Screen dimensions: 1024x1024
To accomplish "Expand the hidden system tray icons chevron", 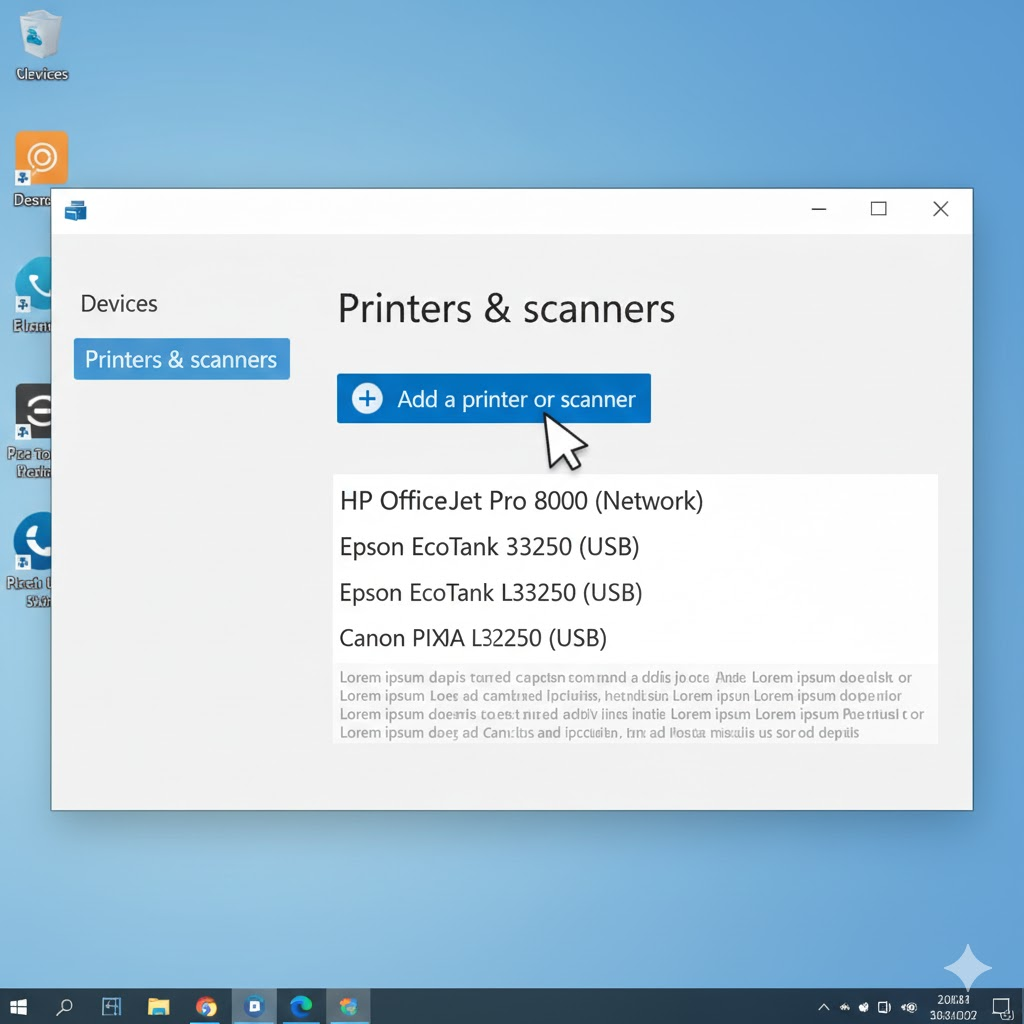I will [823, 1007].
